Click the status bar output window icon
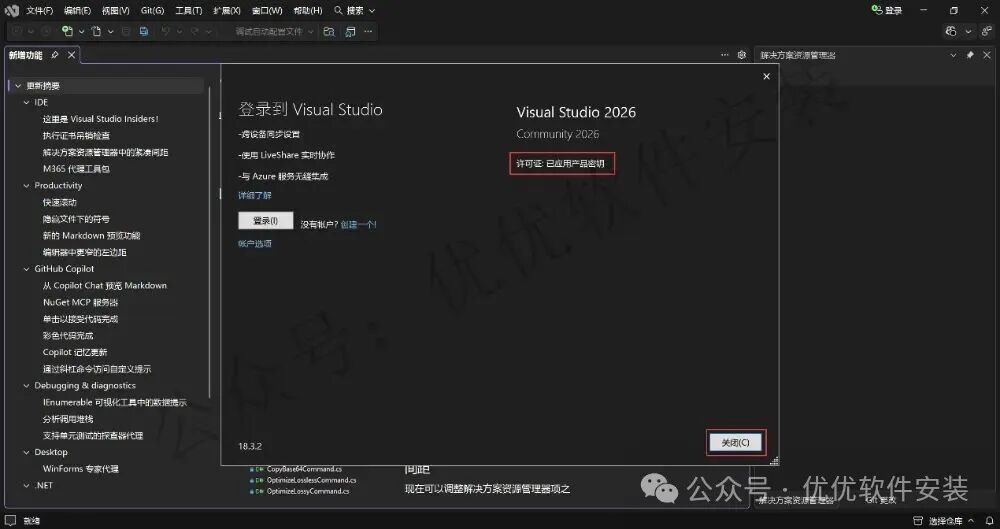This screenshot has height=529, width=1000. point(10,521)
